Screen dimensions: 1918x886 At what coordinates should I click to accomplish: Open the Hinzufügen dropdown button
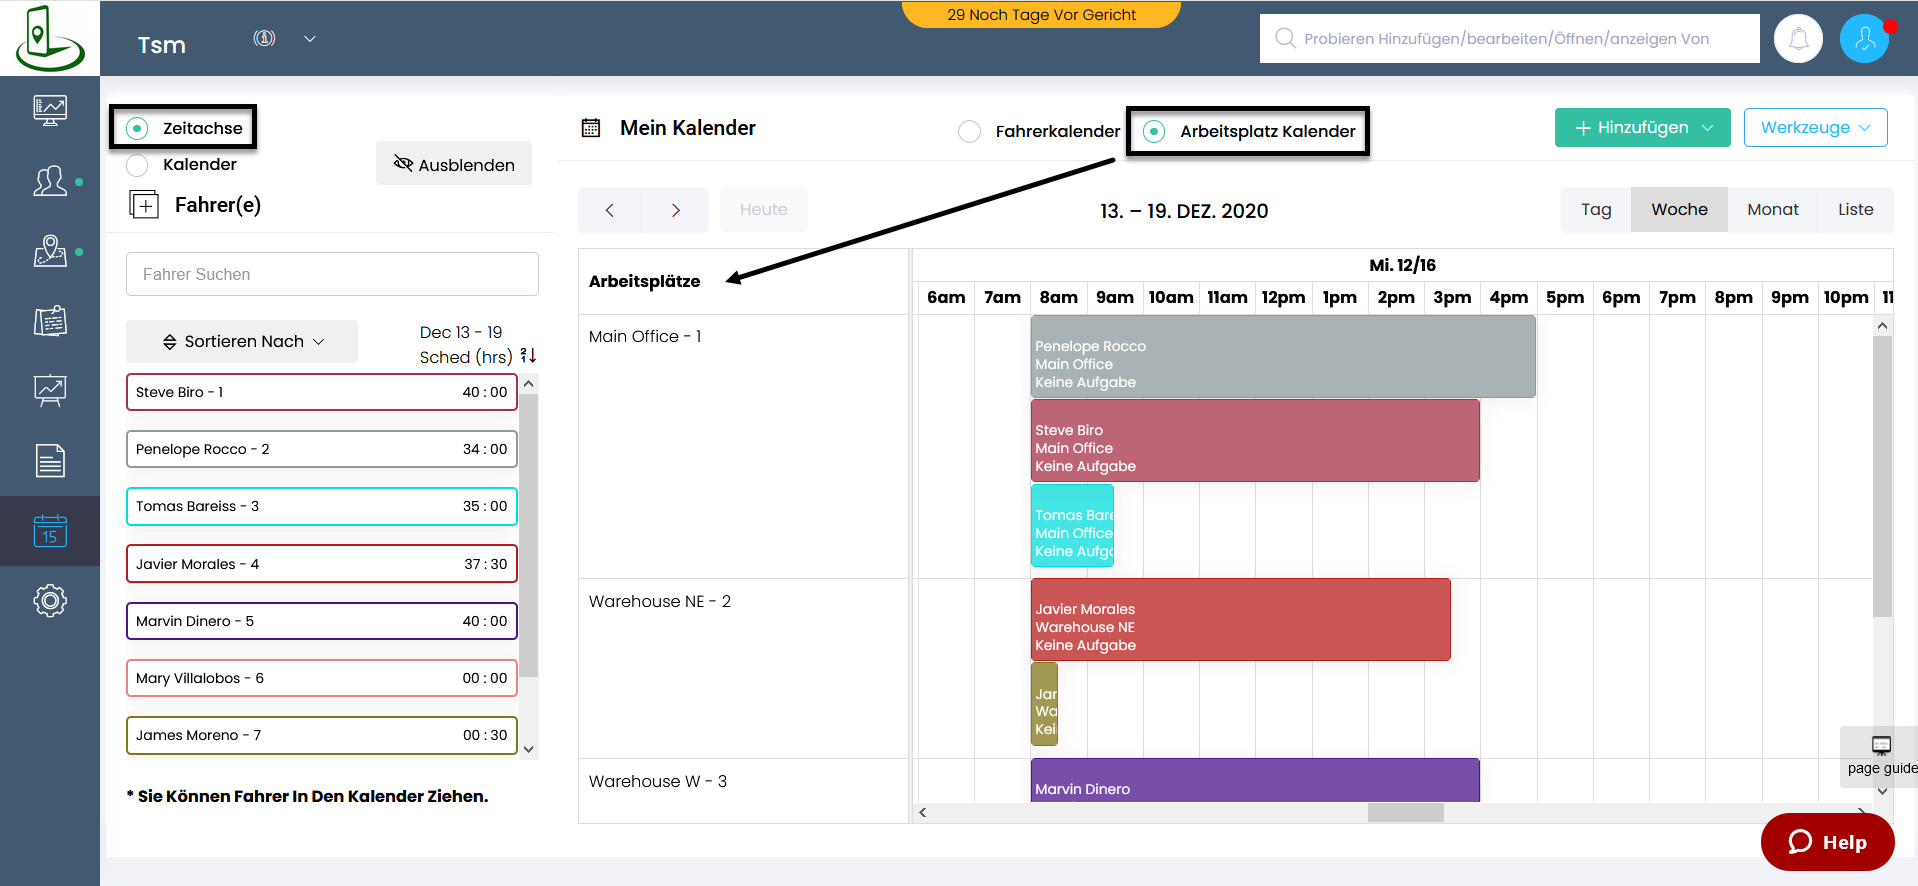click(x=1642, y=128)
